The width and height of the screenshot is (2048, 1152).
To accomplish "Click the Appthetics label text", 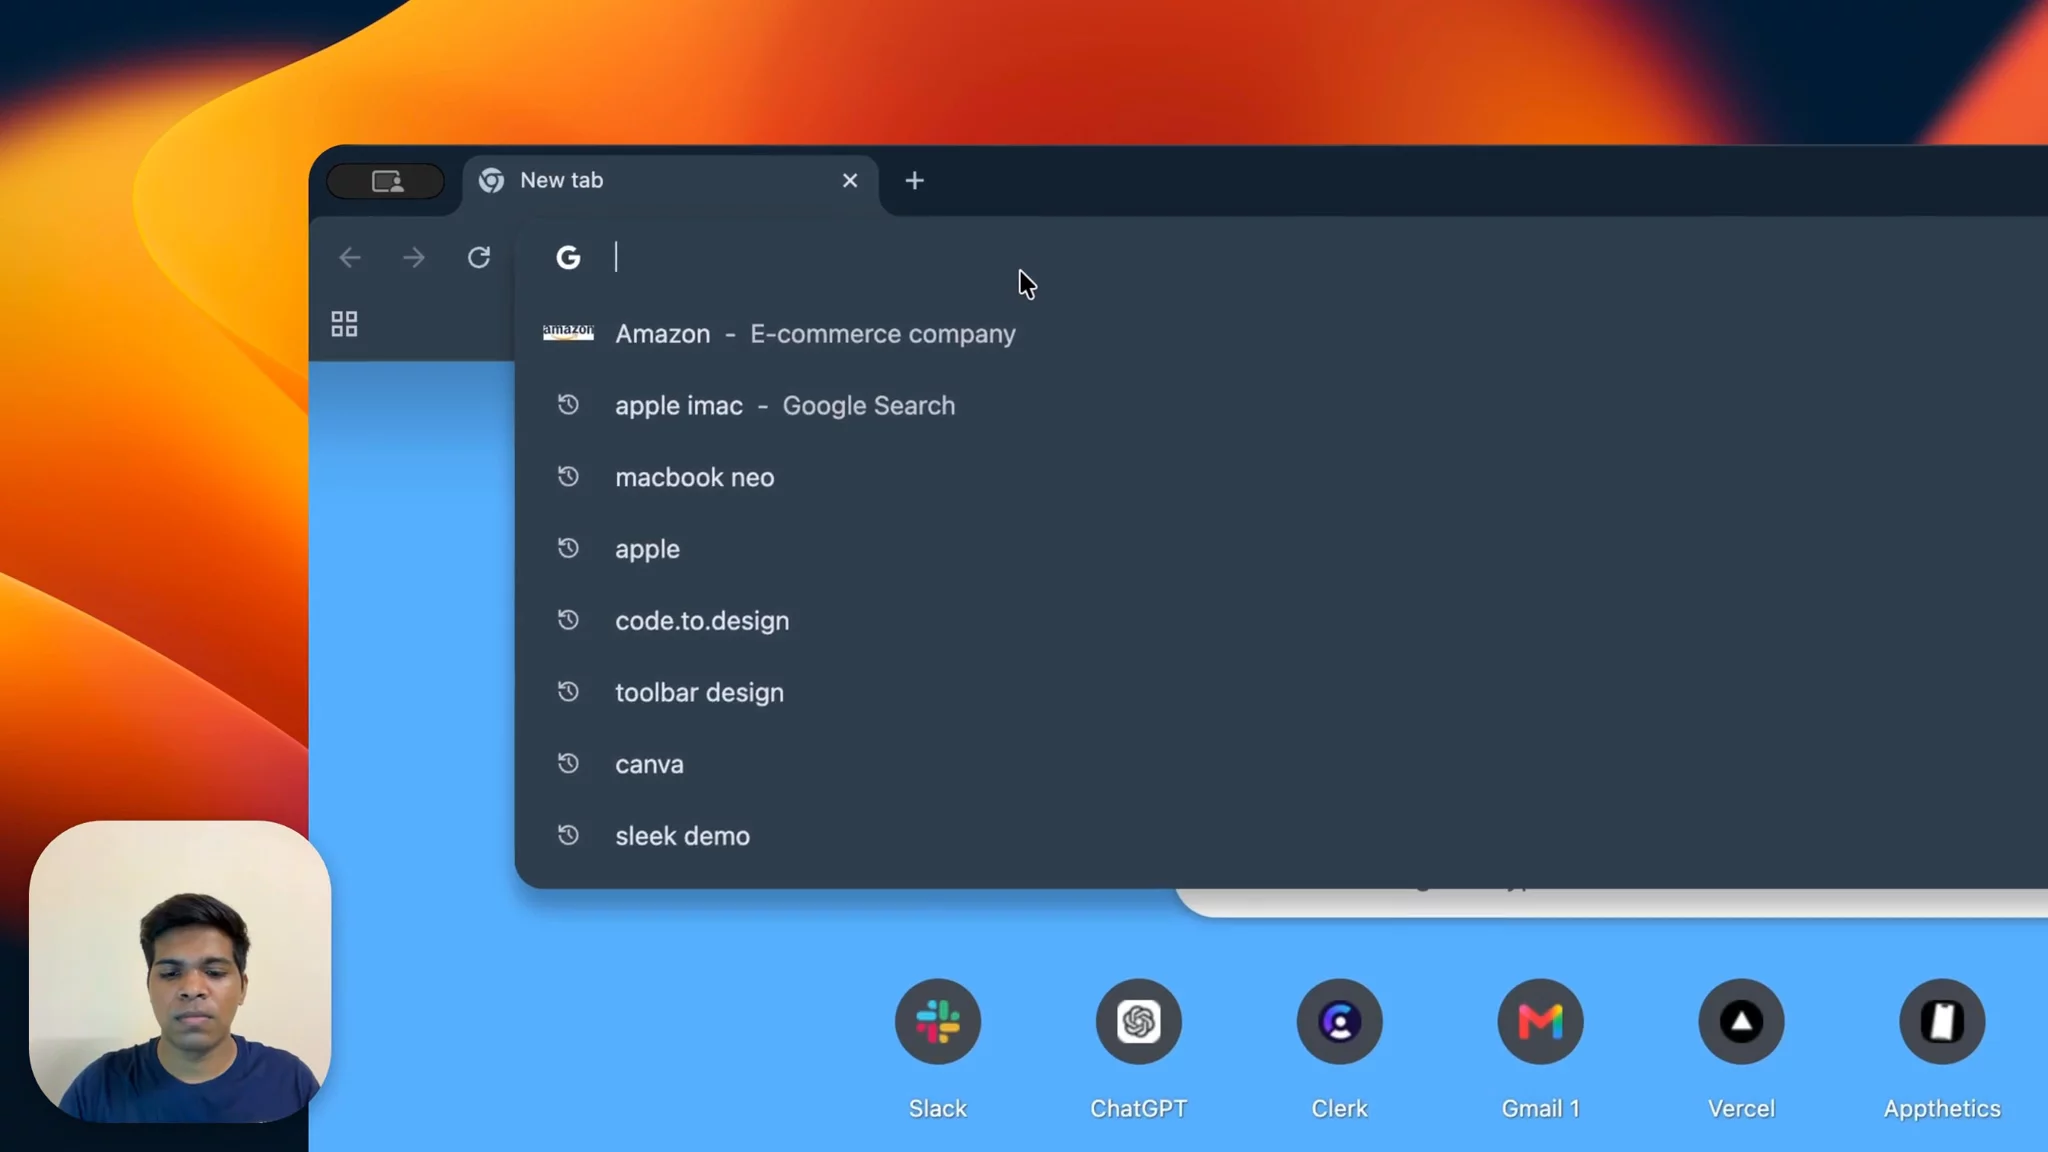I will pos(1943,1109).
